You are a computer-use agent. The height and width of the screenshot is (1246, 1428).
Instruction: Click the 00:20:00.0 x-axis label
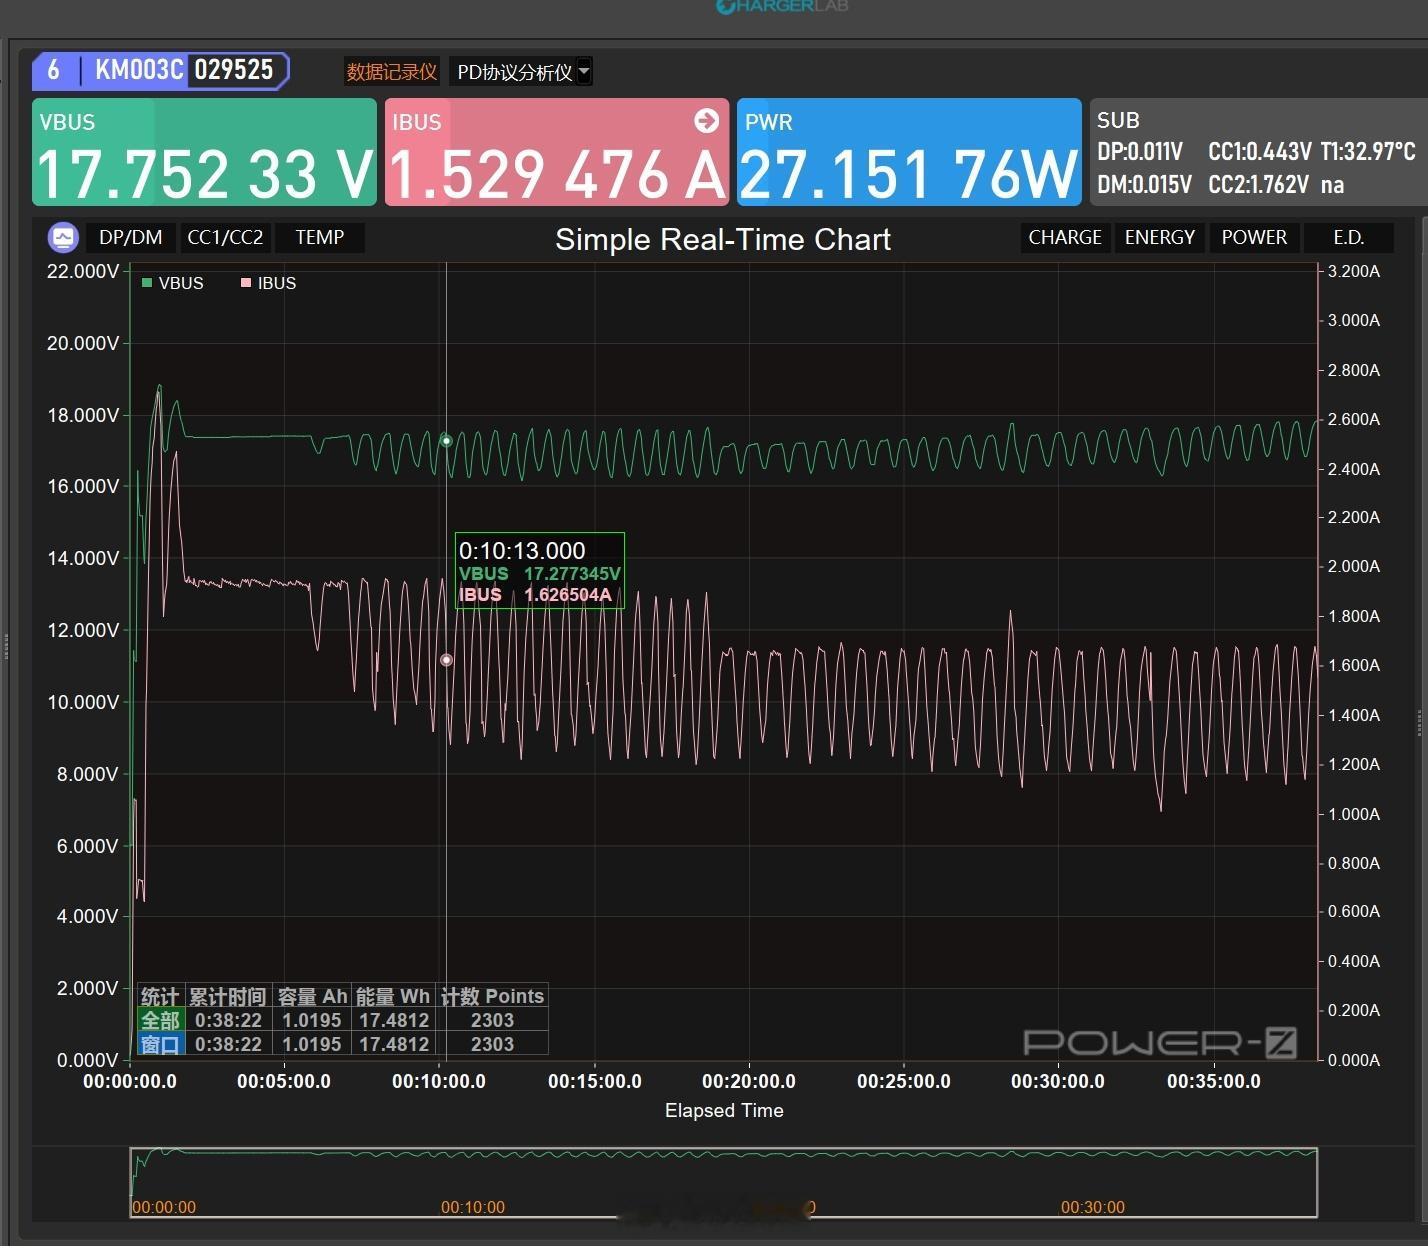(749, 1081)
